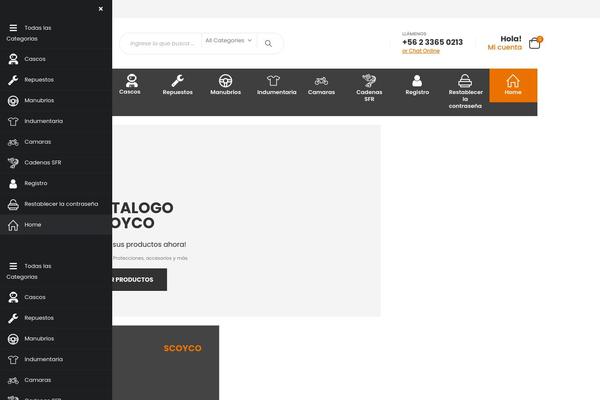Click the dark PRODUCTOS banner button
Viewport: 600px width, 400px height.
tap(139, 280)
